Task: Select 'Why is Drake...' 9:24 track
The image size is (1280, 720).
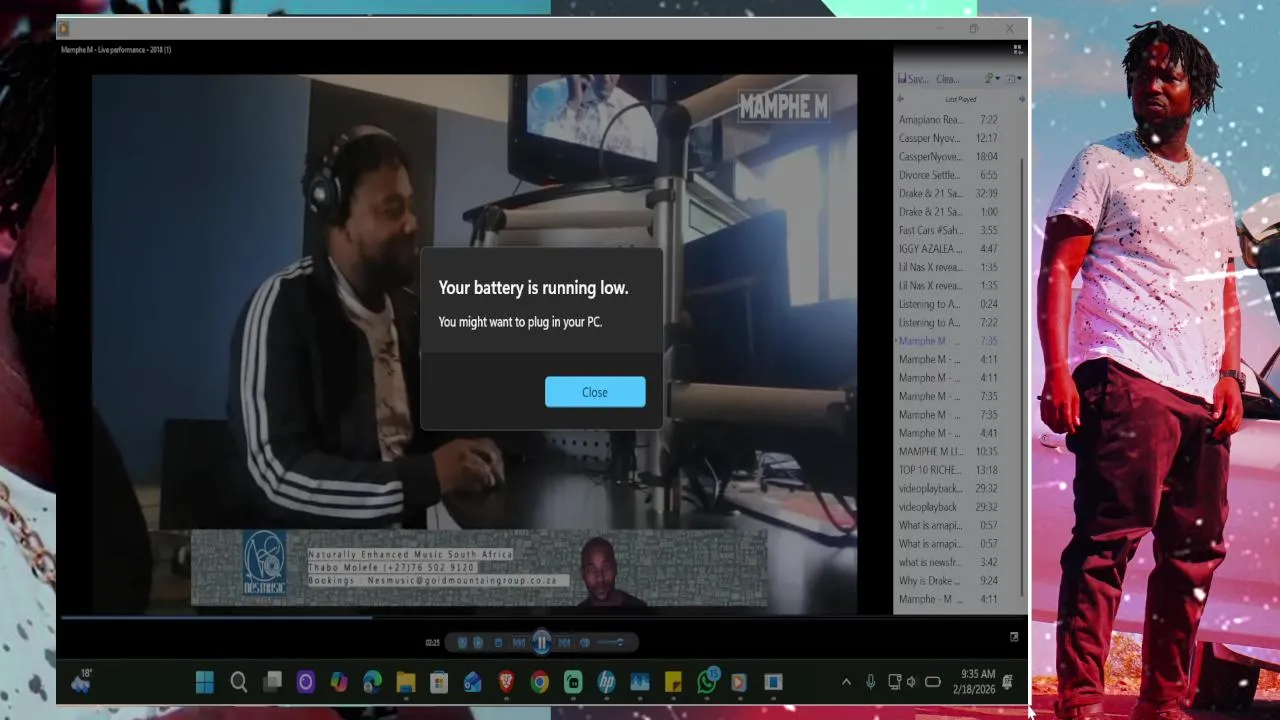Action: click(x=948, y=581)
